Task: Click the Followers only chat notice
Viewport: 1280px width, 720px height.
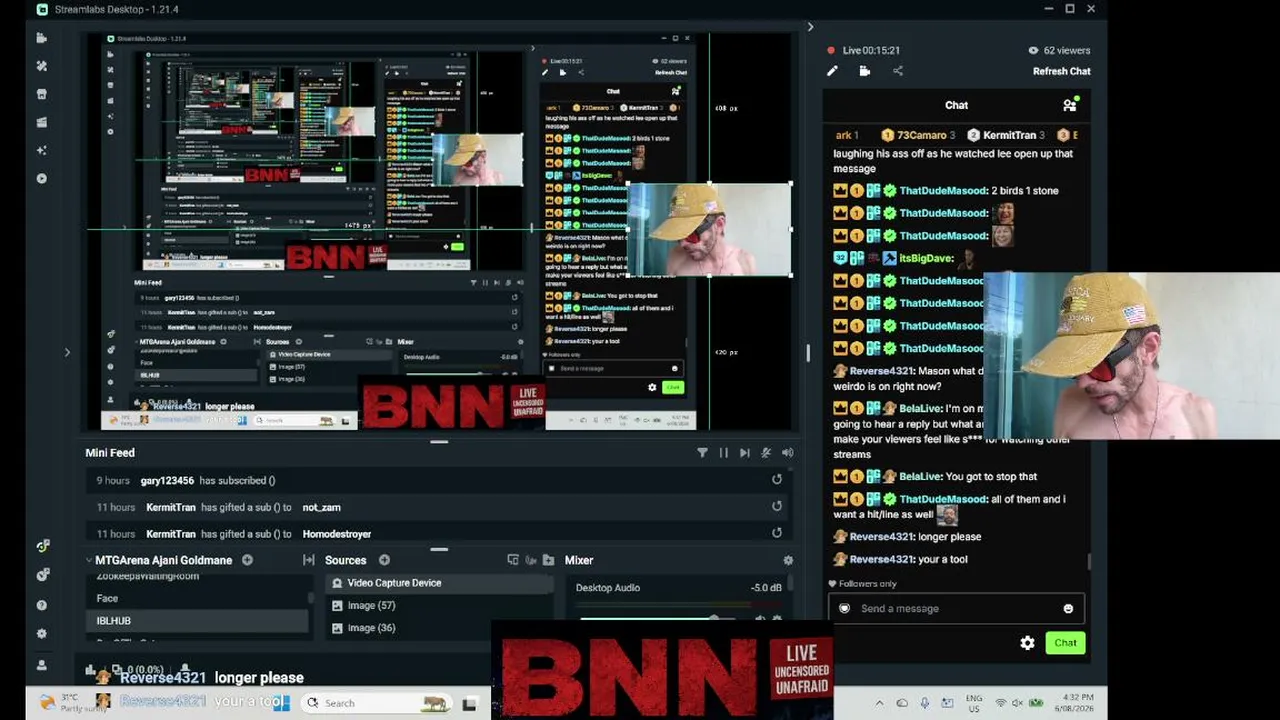Action: [x=862, y=584]
